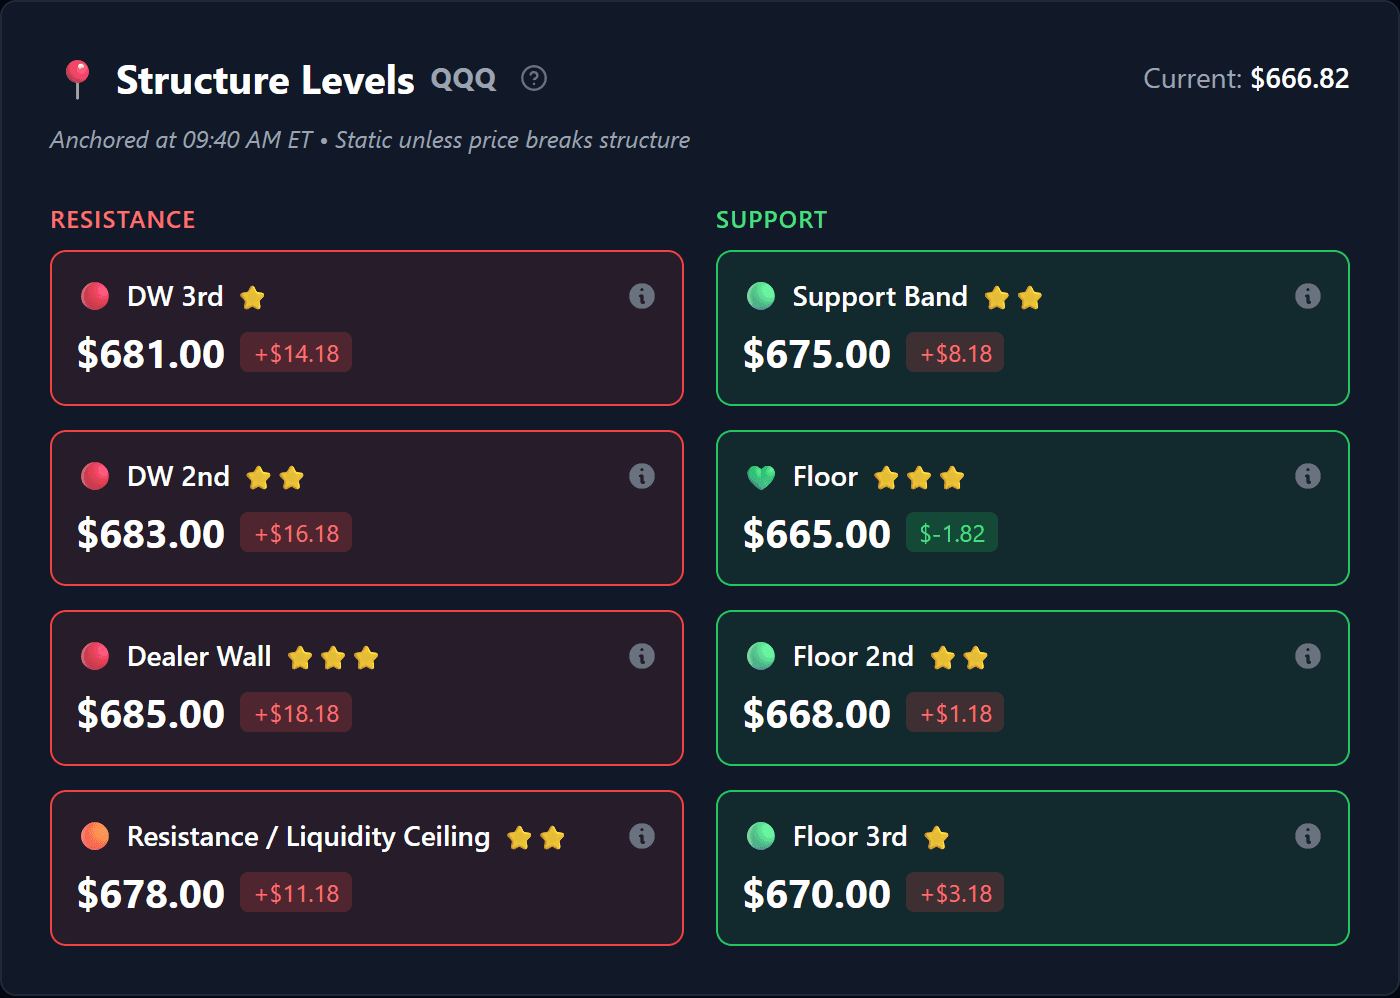Click the green dot beside Floor 2nd
Screen dimensions: 1400x998
pos(761,656)
